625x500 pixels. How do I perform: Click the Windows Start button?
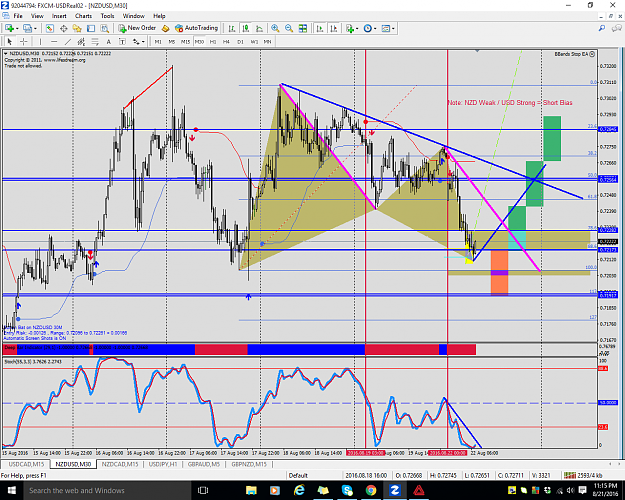pos(11,490)
